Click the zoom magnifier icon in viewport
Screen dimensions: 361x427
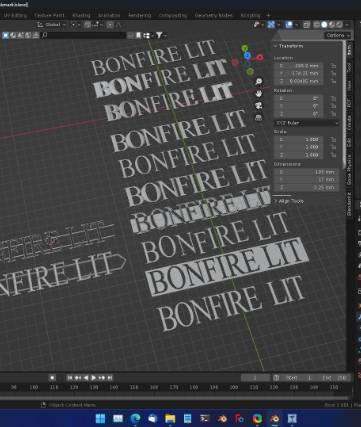pyautogui.click(x=258, y=82)
